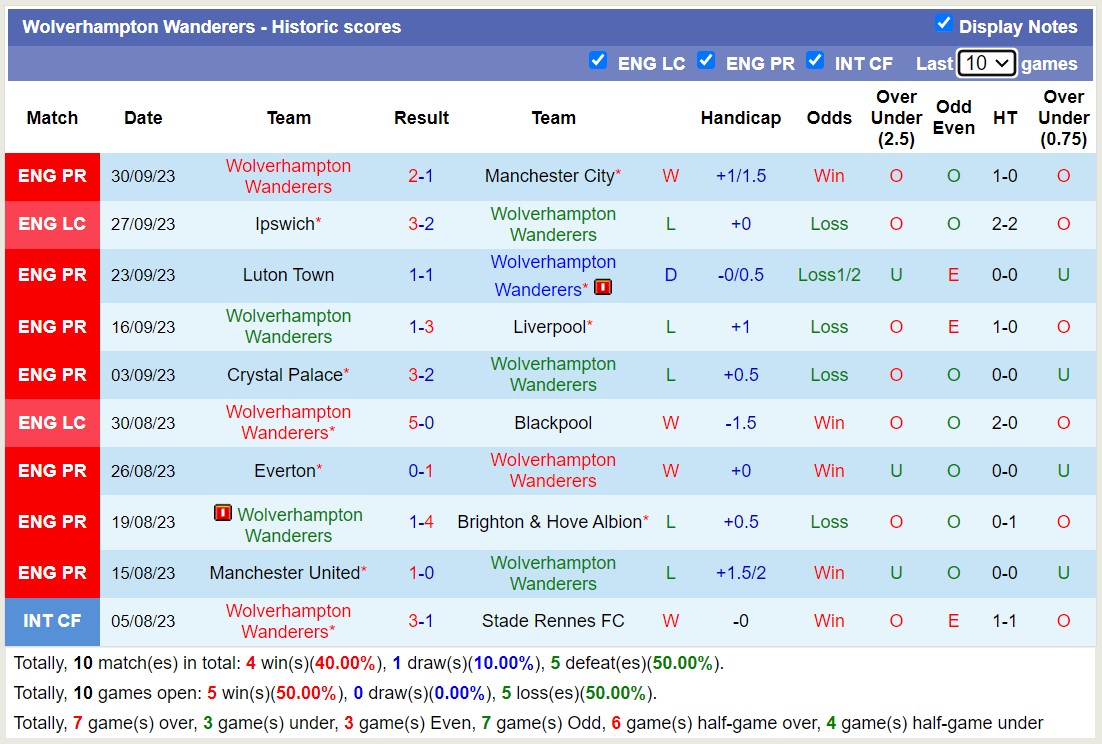Click the red card icon beside Wolverhampton in Luton row
1102x744 pixels.
(x=604, y=287)
